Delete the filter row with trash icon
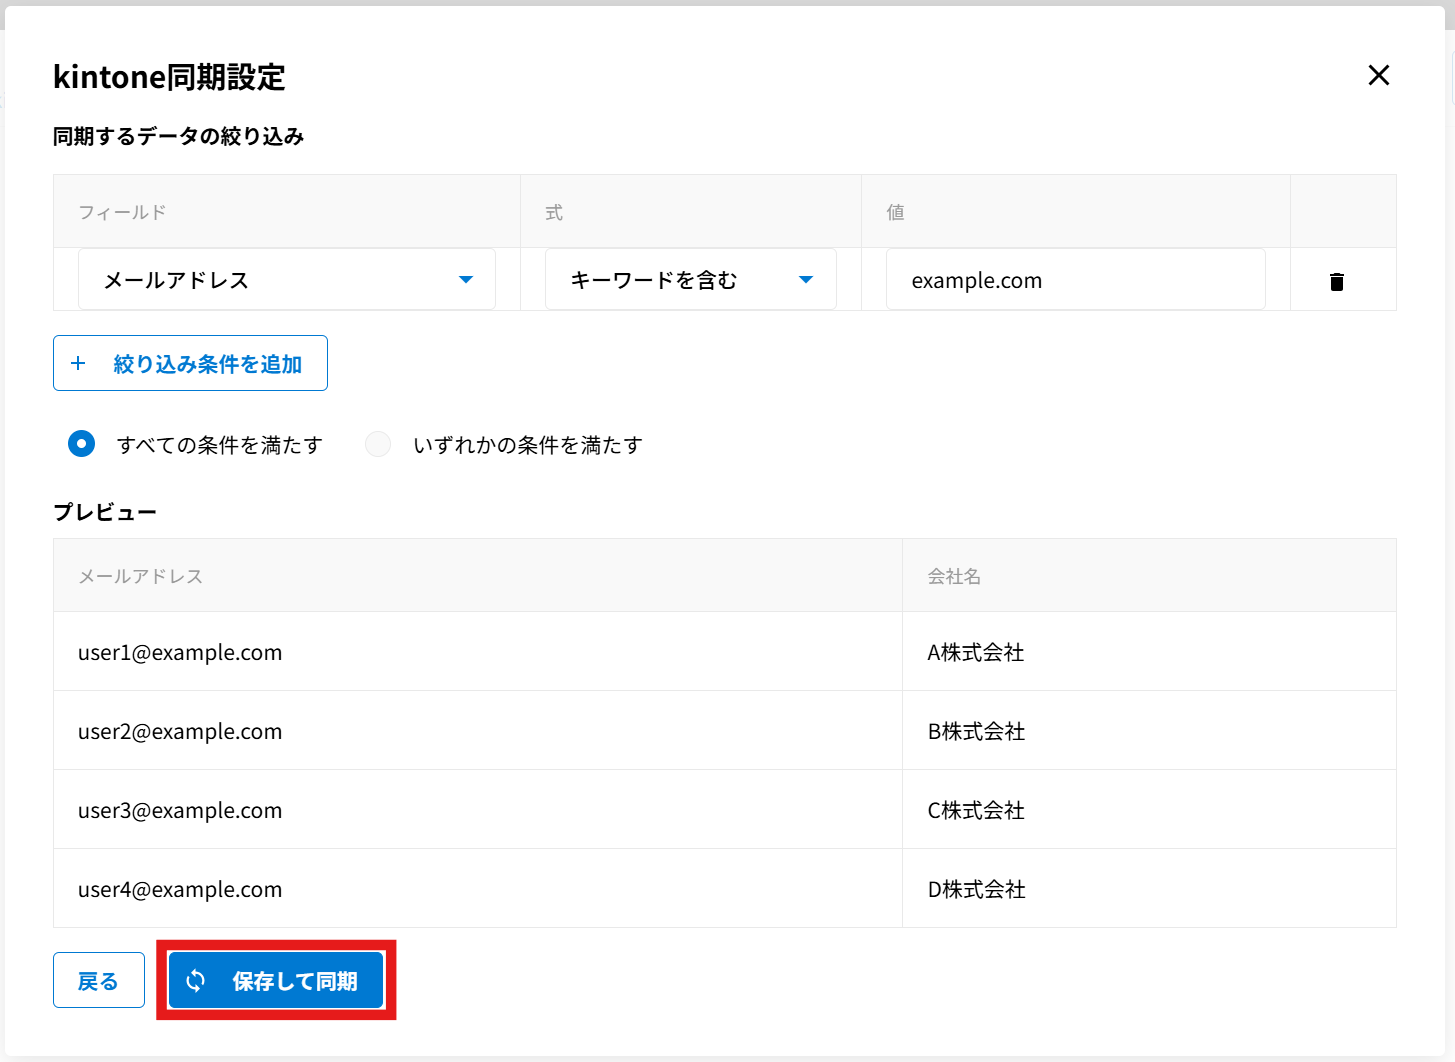Screen dimensions: 1455x1062 click(1336, 281)
